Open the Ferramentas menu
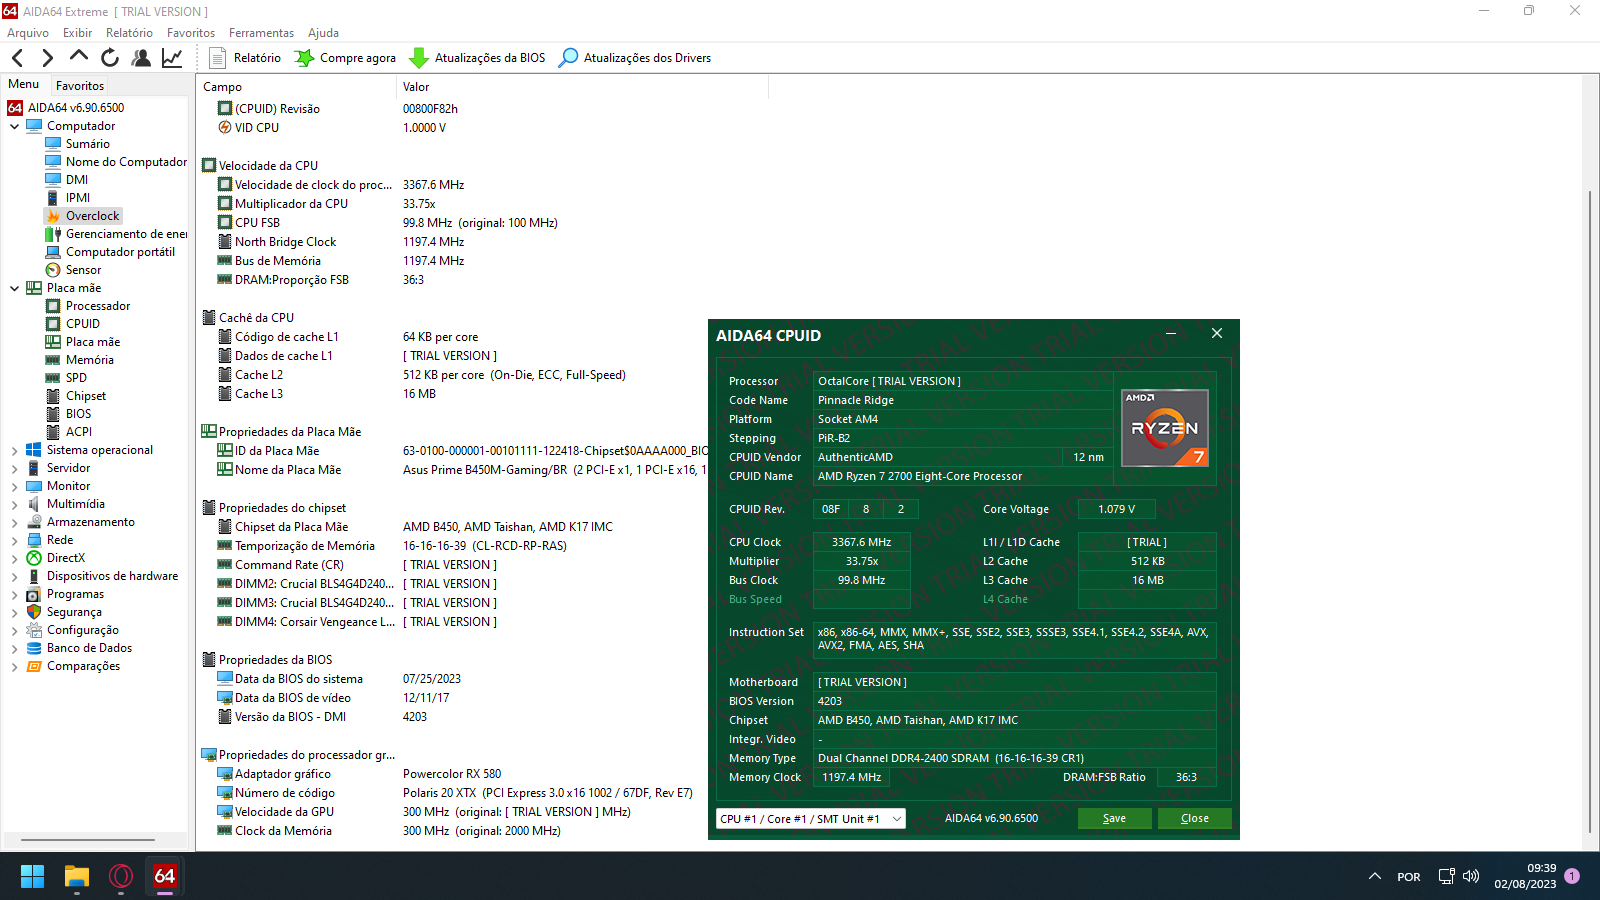The width and height of the screenshot is (1600, 900). (261, 33)
